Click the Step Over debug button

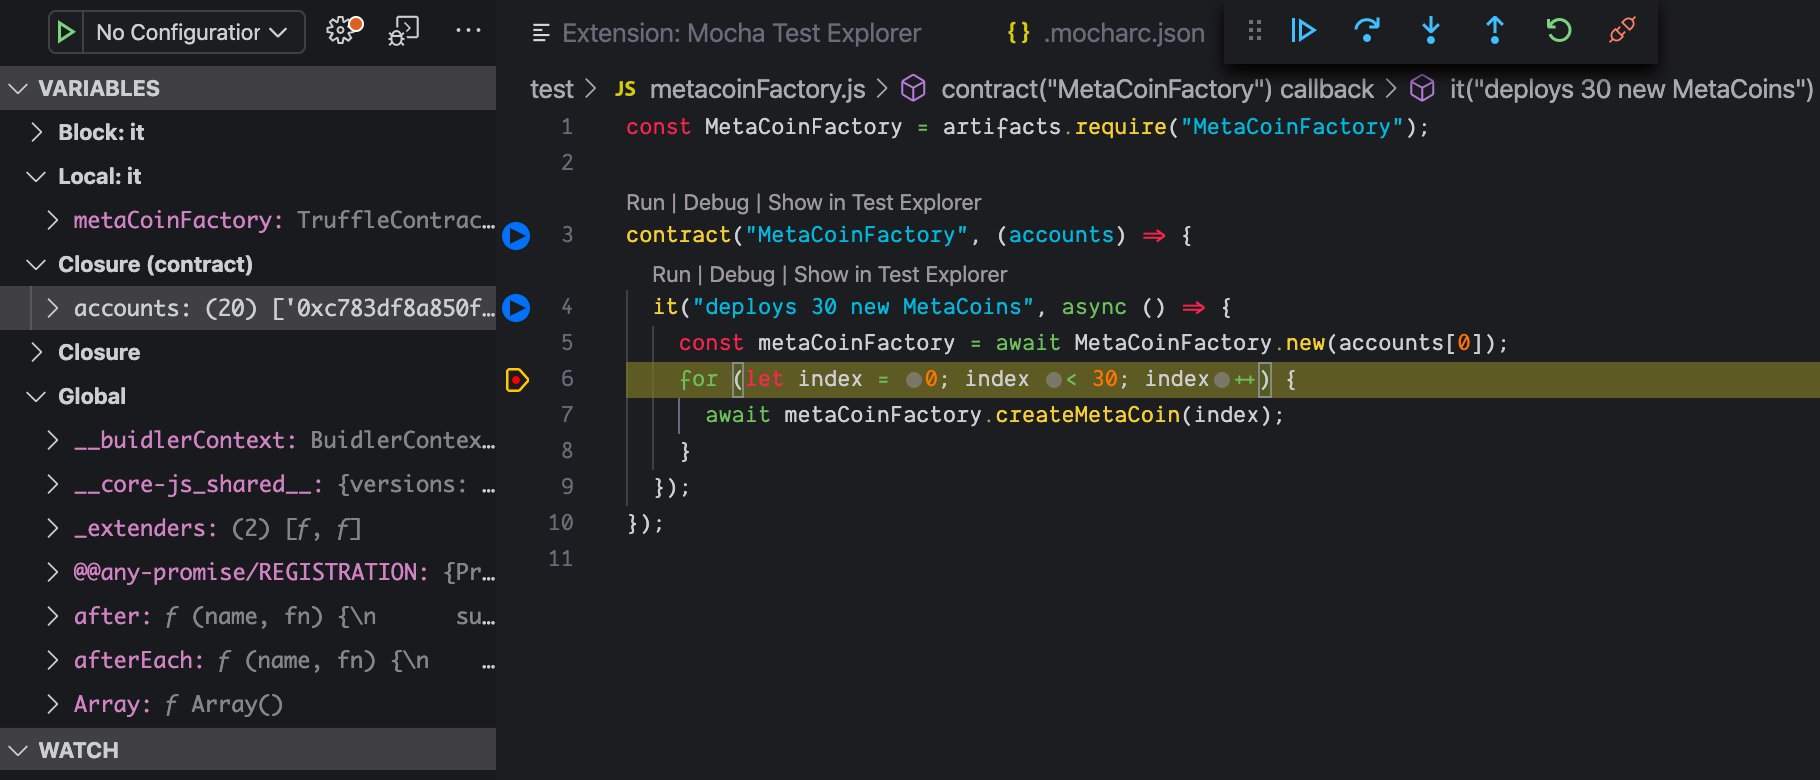point(1367,30)
